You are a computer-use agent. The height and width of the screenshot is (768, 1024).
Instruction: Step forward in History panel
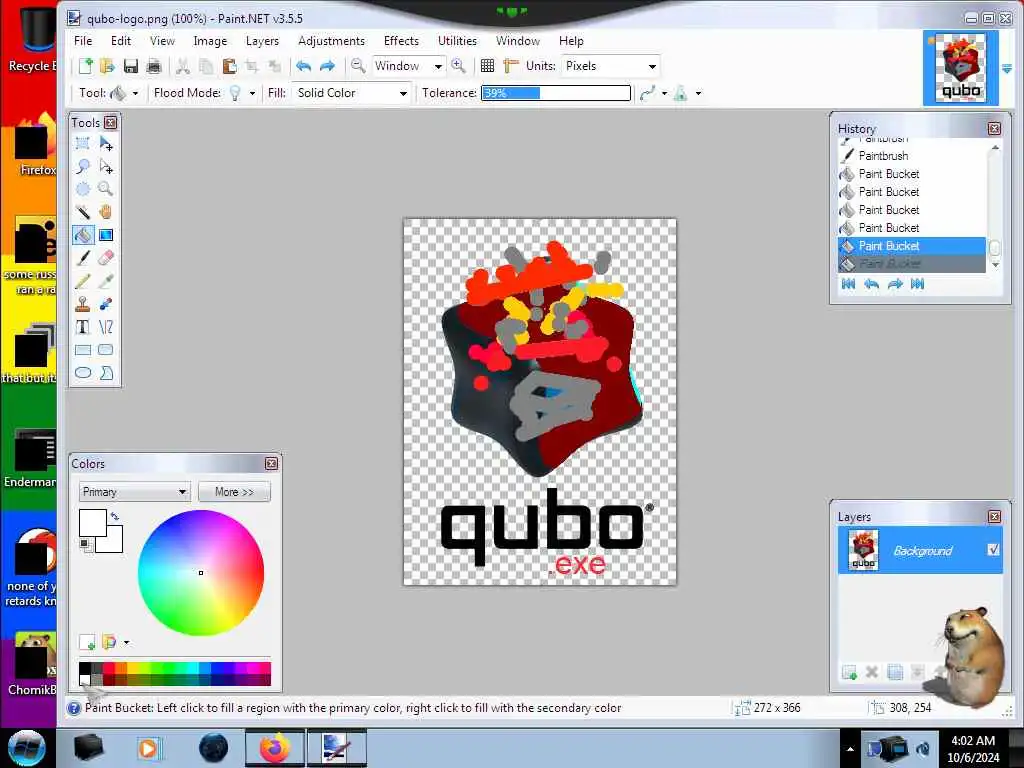pyautogui.click(x=895, y=284)
